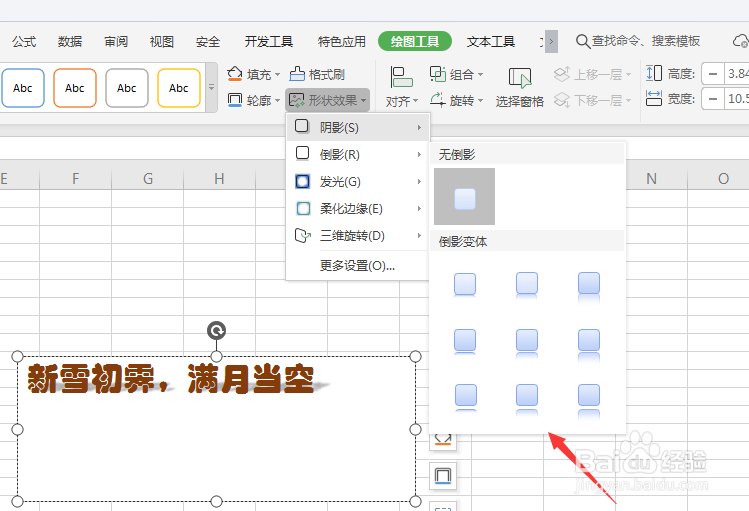
Task: Apply the gray-outlined Abc shape style
Action: (127, 88)
